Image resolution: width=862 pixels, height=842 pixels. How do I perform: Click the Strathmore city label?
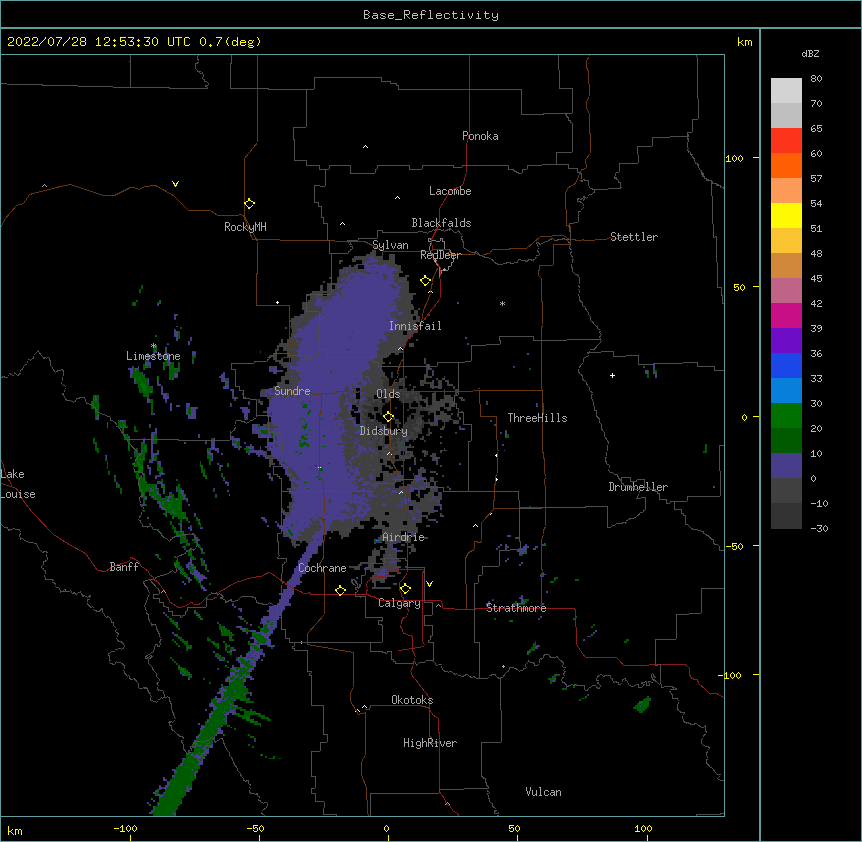(x=516, y=608)
